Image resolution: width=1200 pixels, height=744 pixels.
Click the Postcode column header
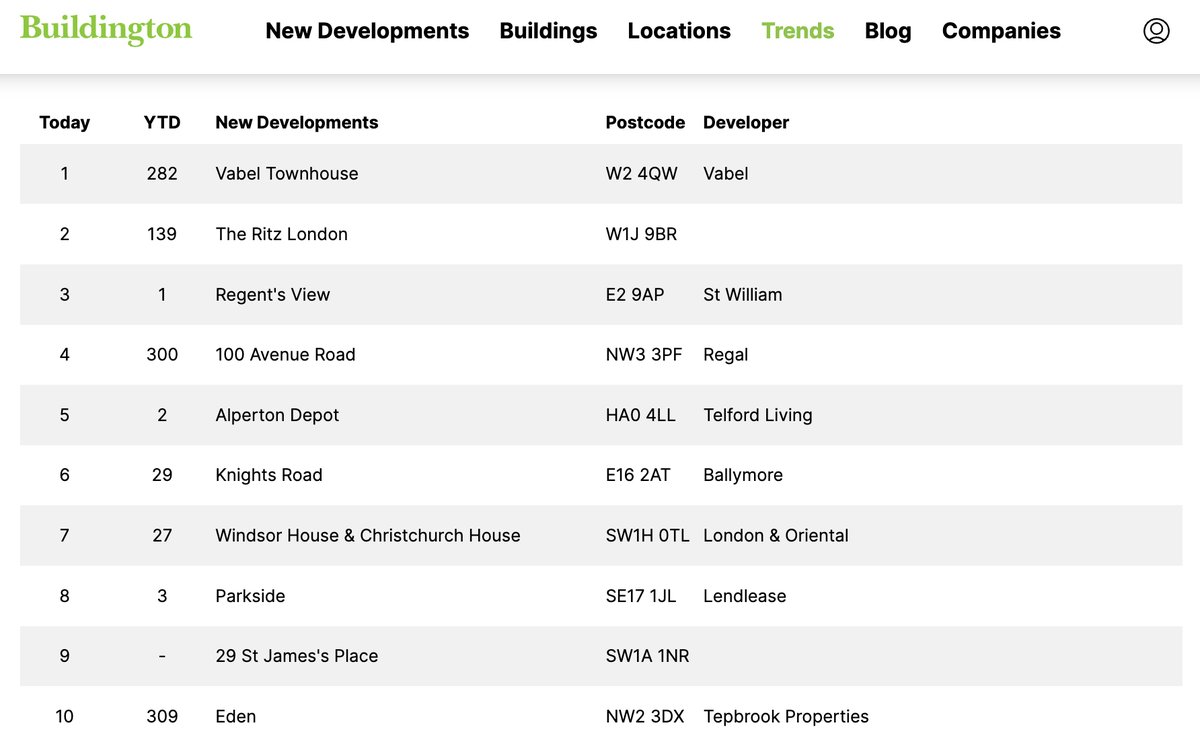point(645,123)
